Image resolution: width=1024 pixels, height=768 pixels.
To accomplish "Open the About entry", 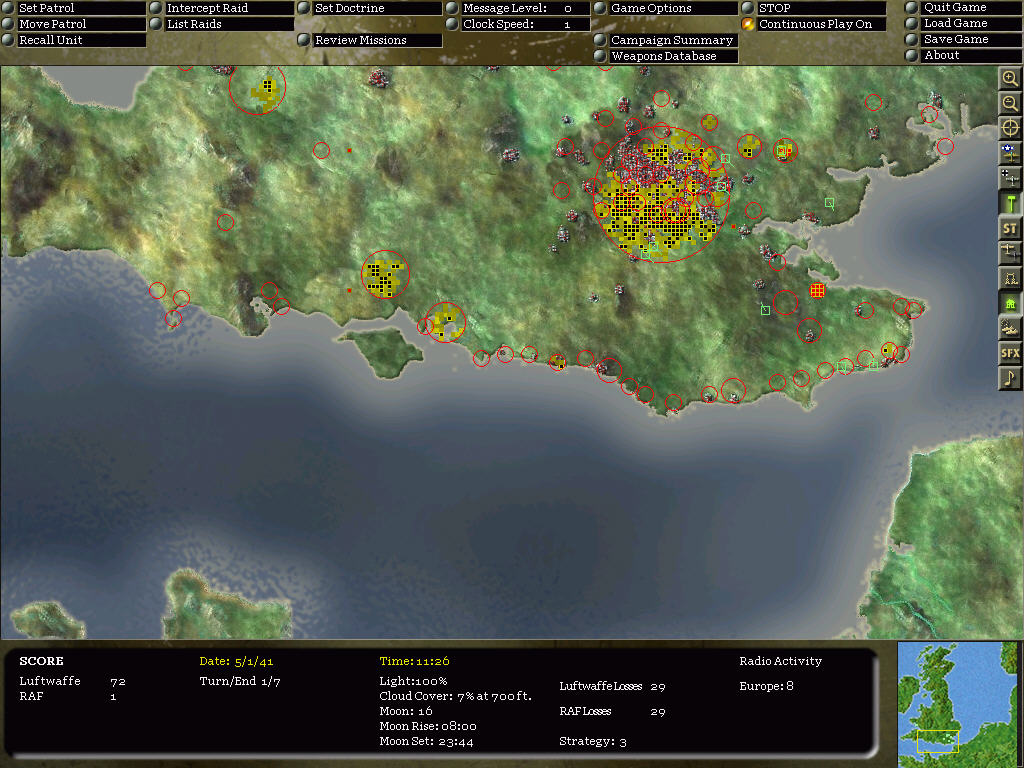I will click(963, 56).
